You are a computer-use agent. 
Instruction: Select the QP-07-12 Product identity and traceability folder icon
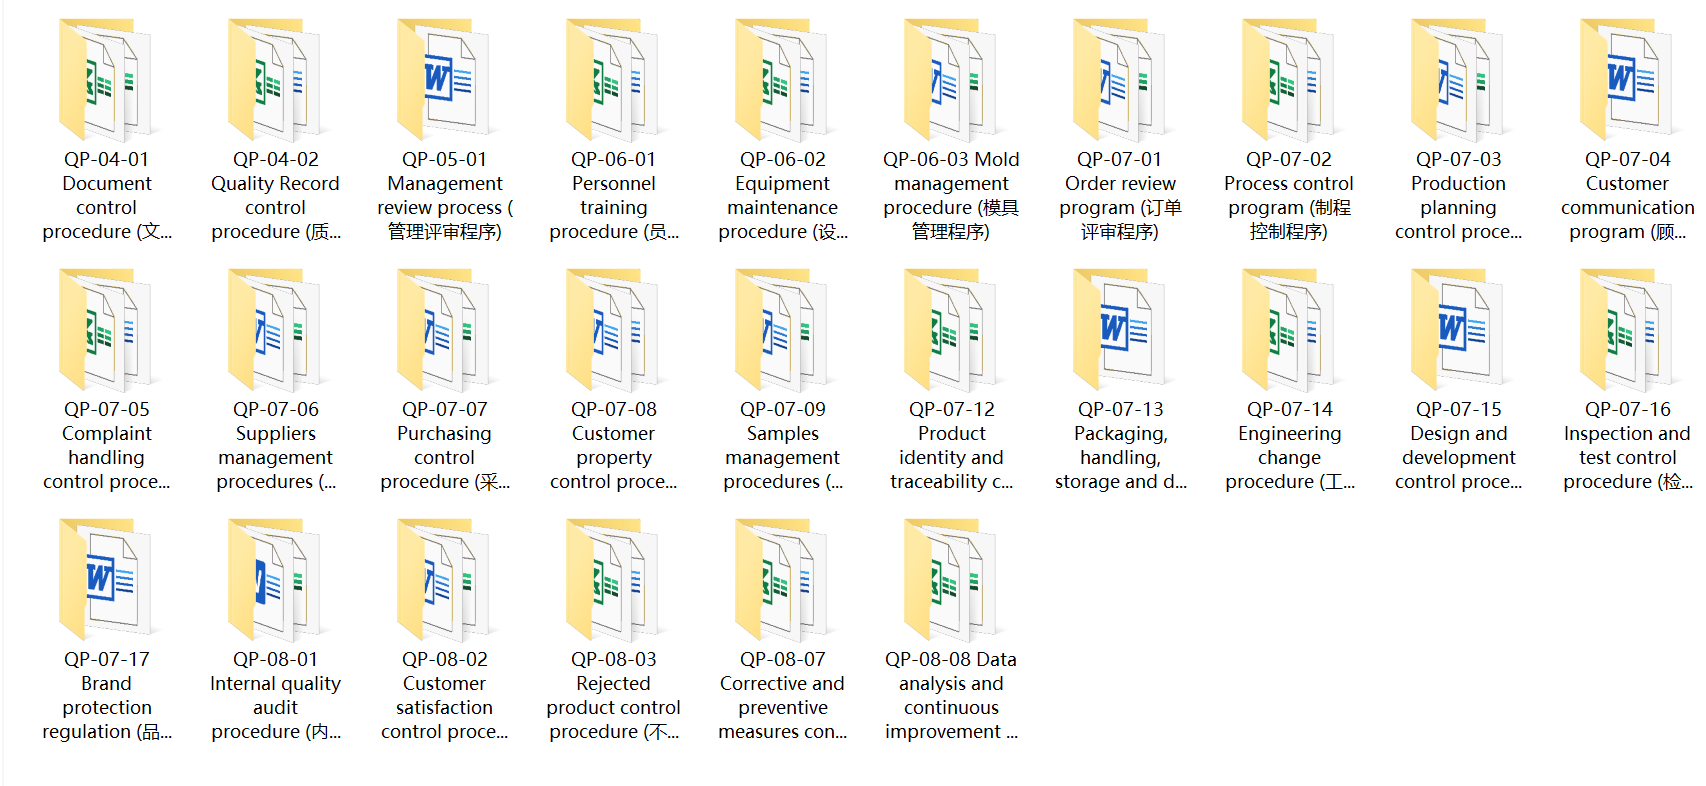951,330
